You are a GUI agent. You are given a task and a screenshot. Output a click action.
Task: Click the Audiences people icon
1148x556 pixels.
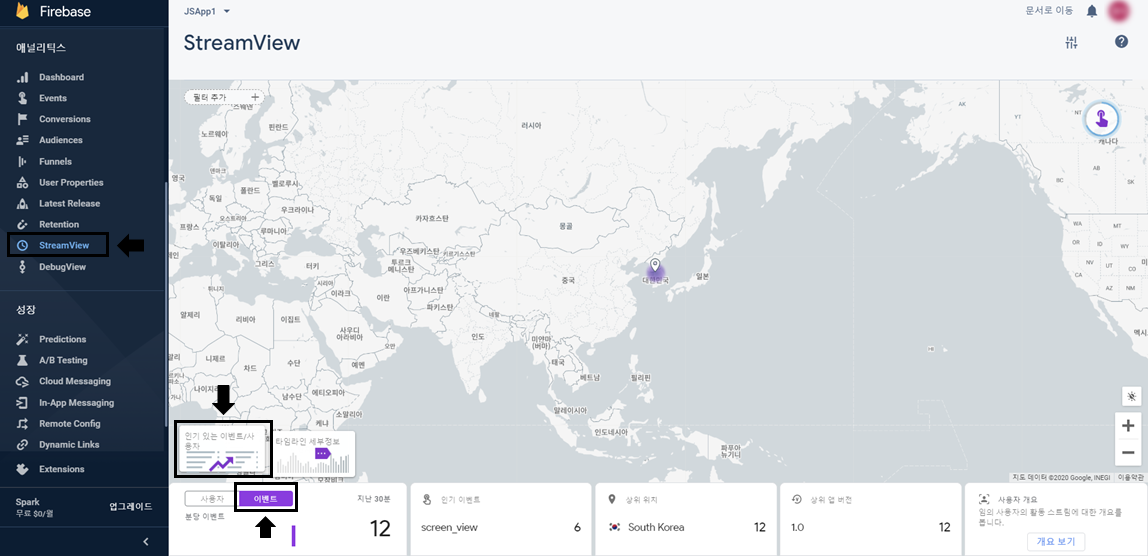(23, 140)
